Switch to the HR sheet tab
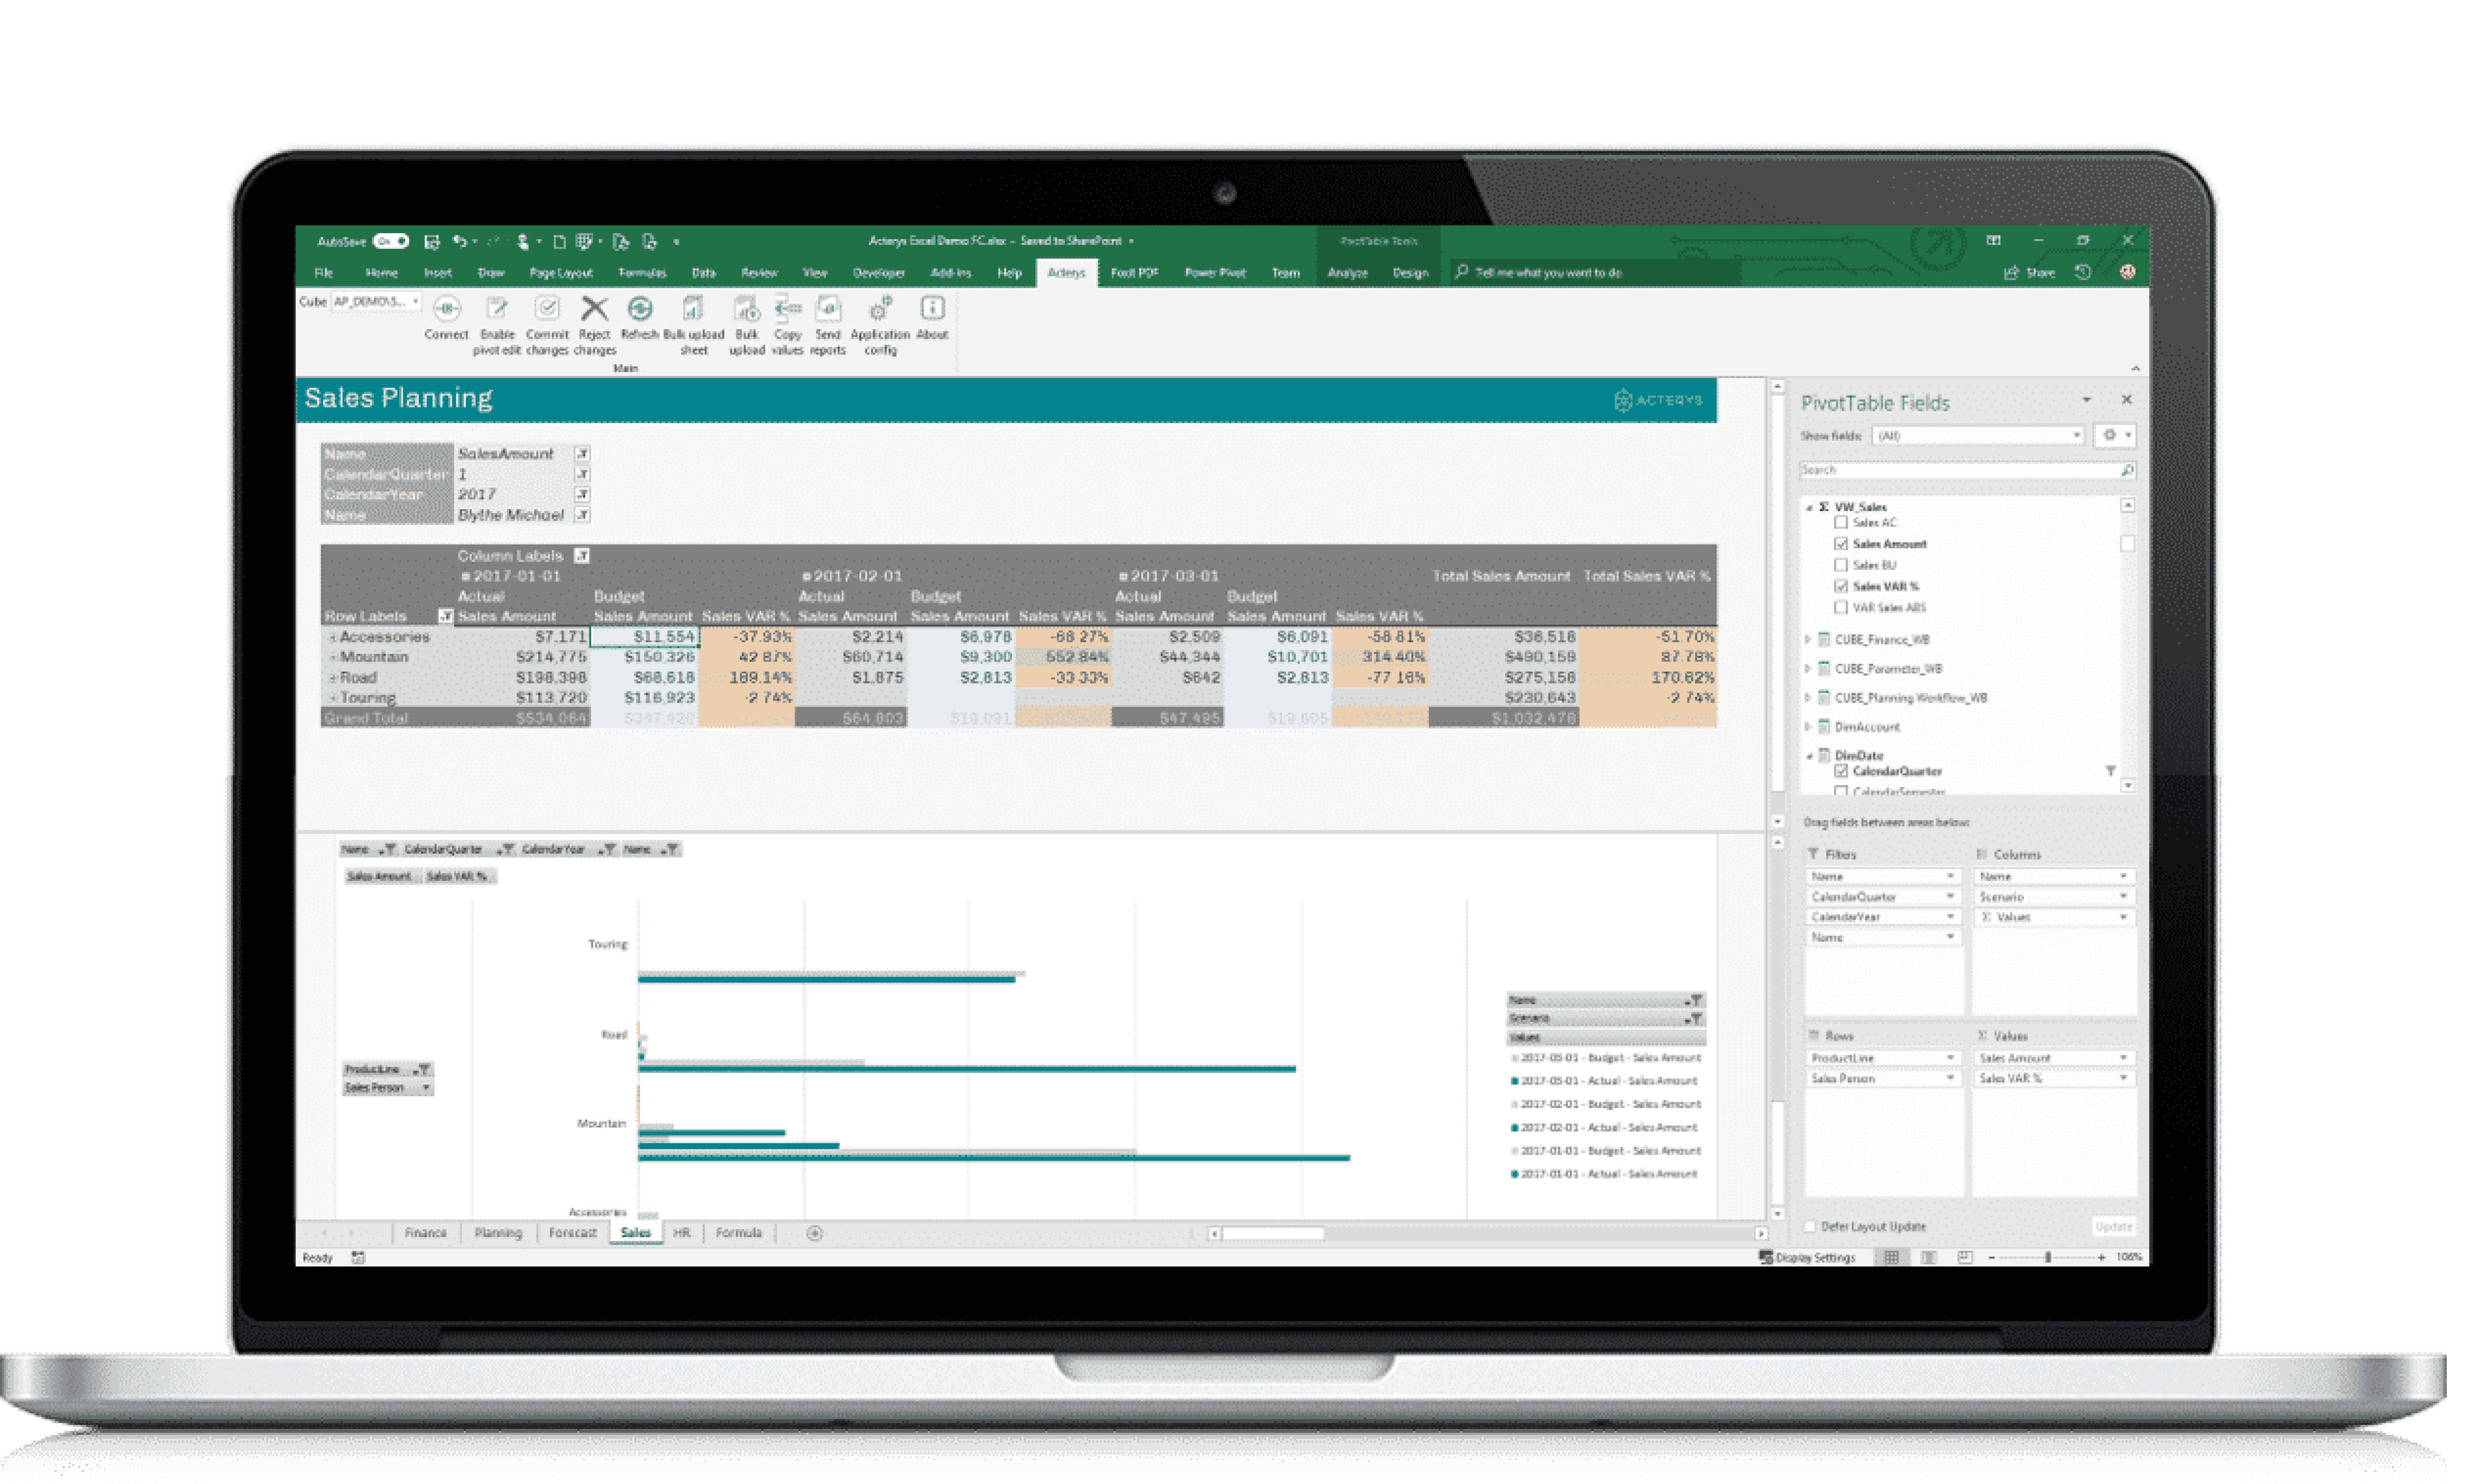This screenshot has width=2484, height=1484. [681, 1233]
